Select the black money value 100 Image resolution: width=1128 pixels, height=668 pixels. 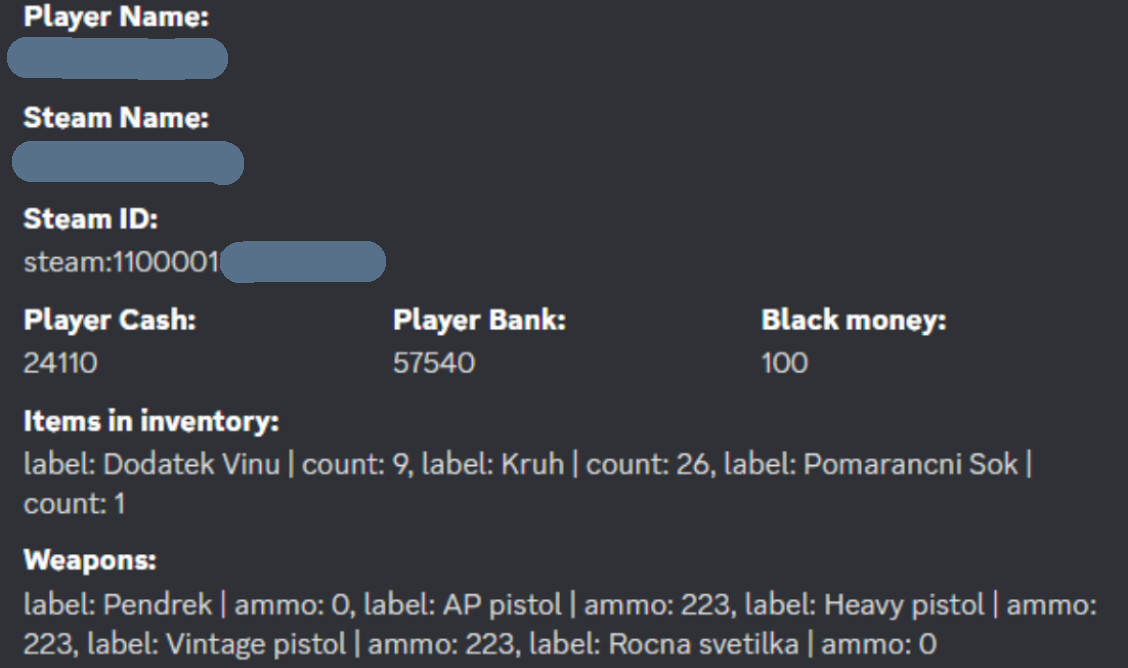pos(784,363)
